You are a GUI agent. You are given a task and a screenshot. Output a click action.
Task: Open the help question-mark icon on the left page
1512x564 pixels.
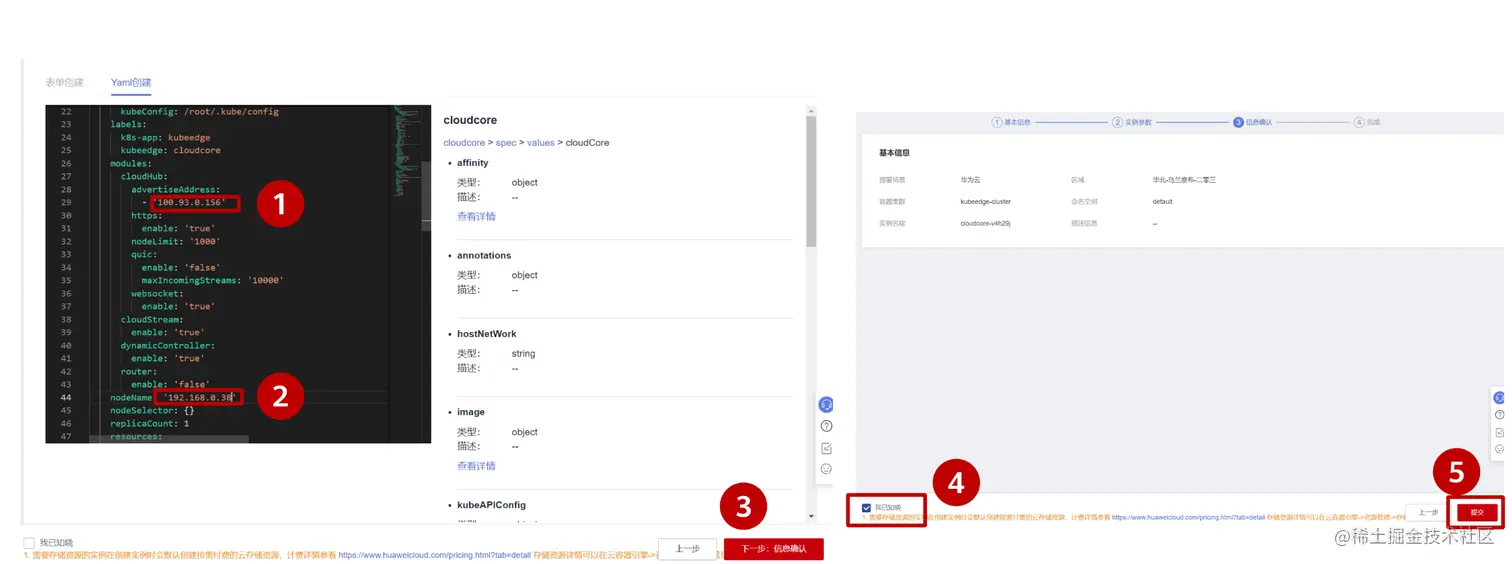pyautogui.click(x=826, y=426)
